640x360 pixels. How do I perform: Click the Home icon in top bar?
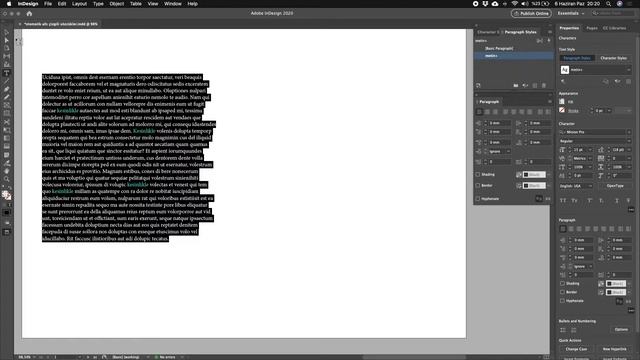[29, 13]
